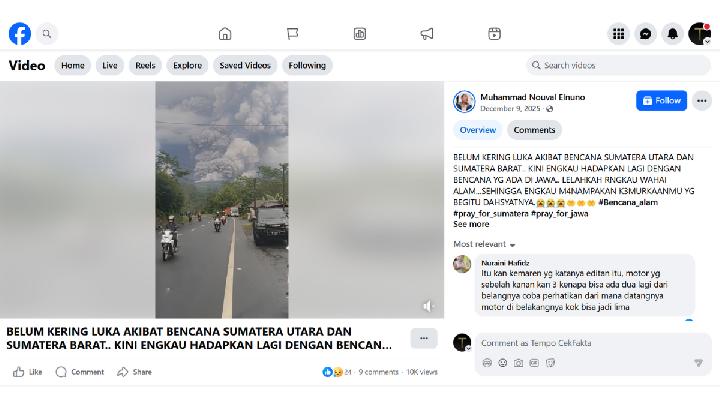
Task: Open the Facebook logo home link
Action: [20, 34]
